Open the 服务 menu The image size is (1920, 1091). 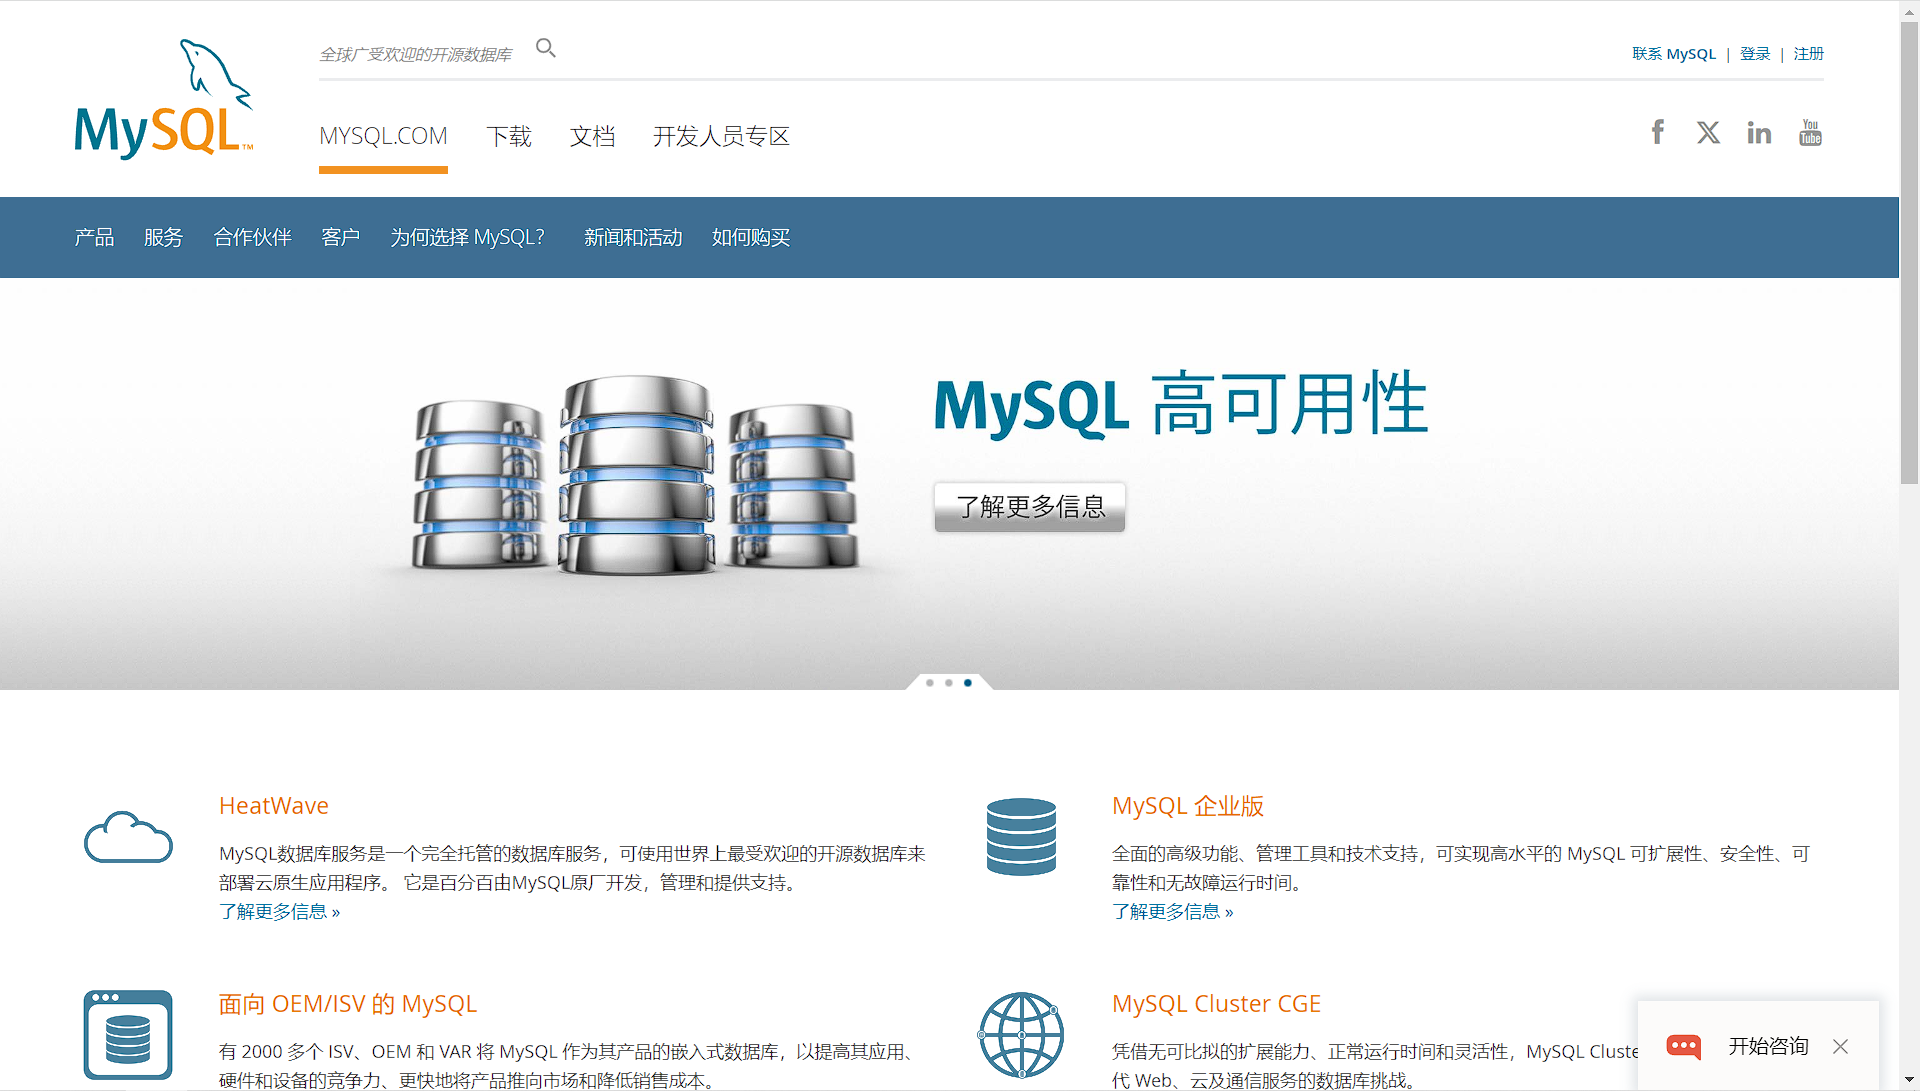point(163,237)
